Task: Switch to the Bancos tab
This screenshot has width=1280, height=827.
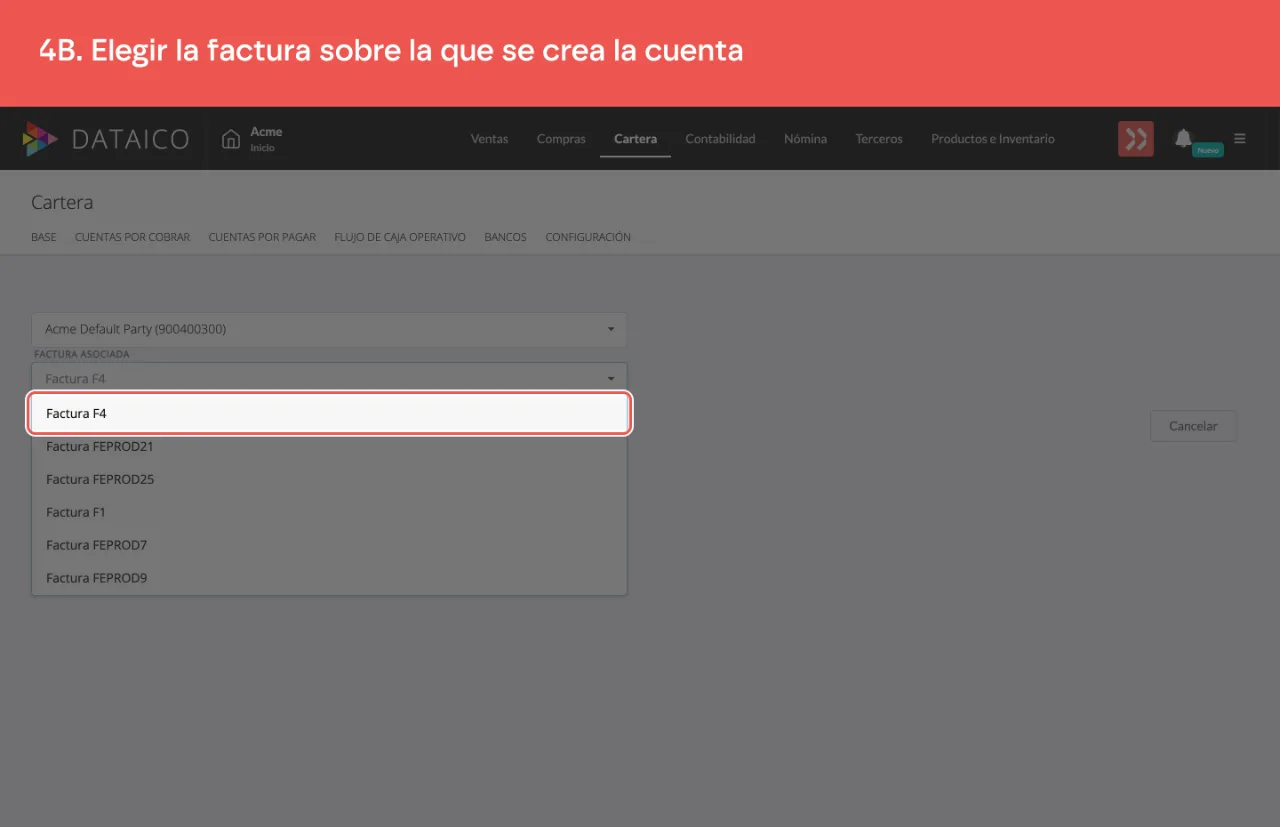Action: click(505, 237)
